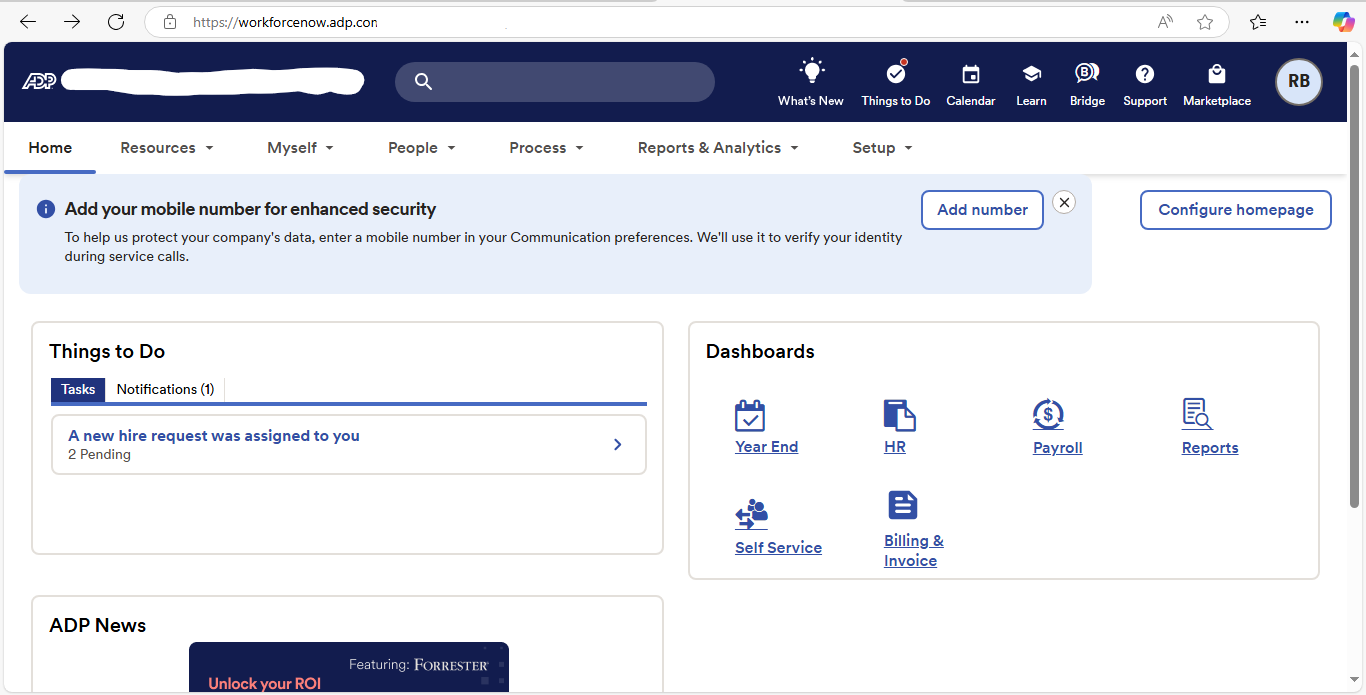The width and height of the screenshot is (1366, 695).
Task: Click the browser Forward arrow
Action: [72, 21]
